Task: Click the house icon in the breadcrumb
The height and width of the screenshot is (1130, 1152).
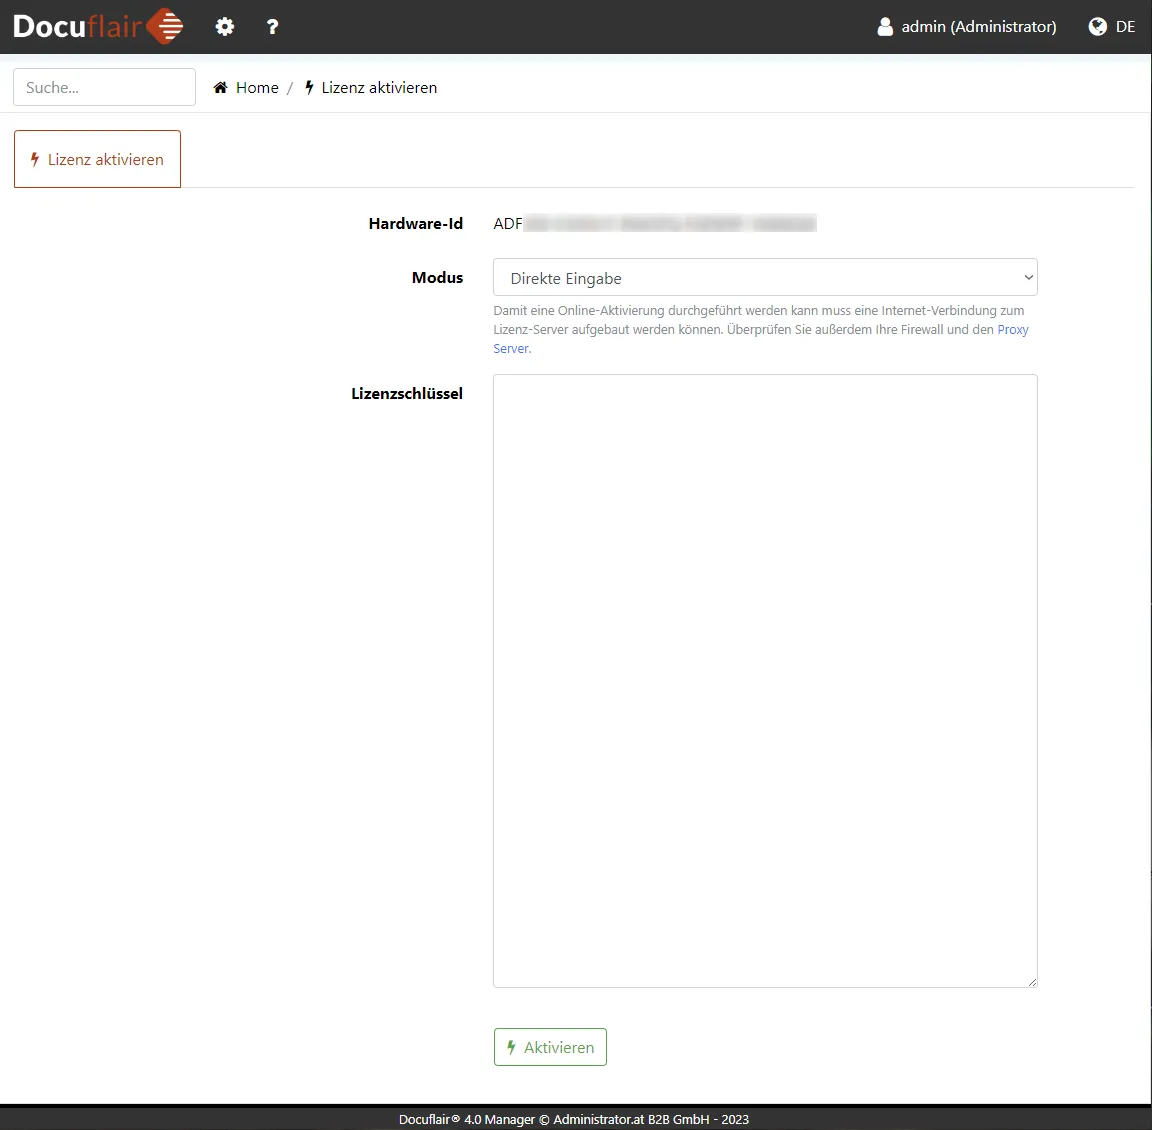Action: [x=220, y=88]
